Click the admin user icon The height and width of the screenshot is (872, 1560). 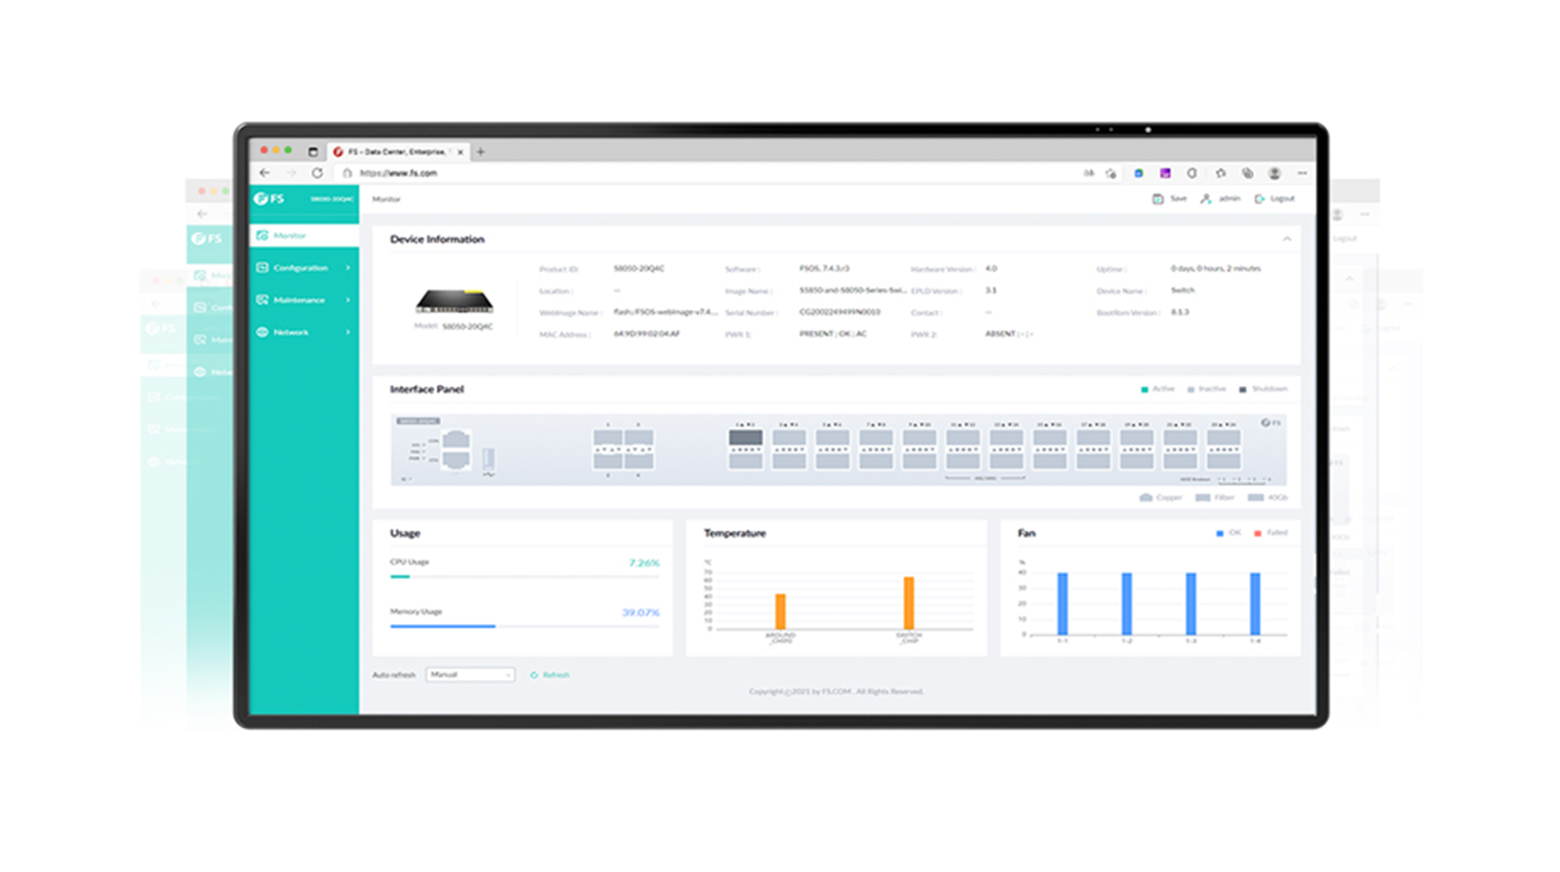click(1206, 199)
